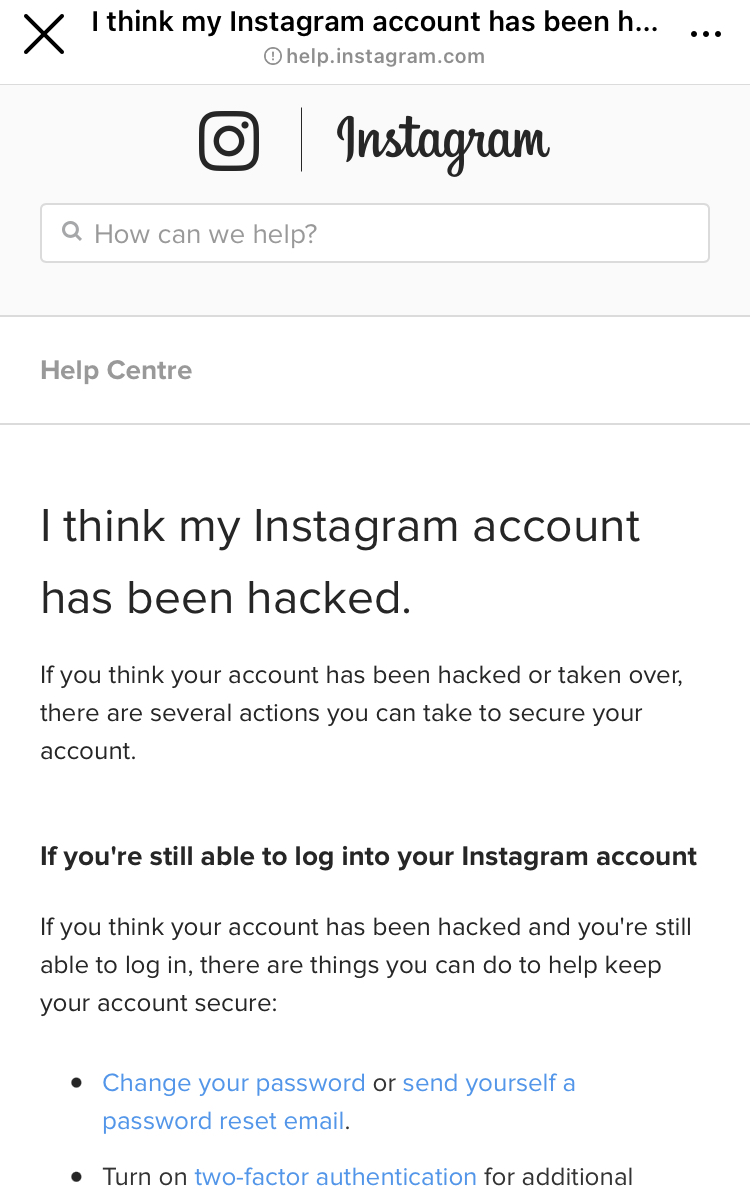750x1189 pixels.
Task: Open the two-factor authentication link
Action: click(x=335, y=1177)
